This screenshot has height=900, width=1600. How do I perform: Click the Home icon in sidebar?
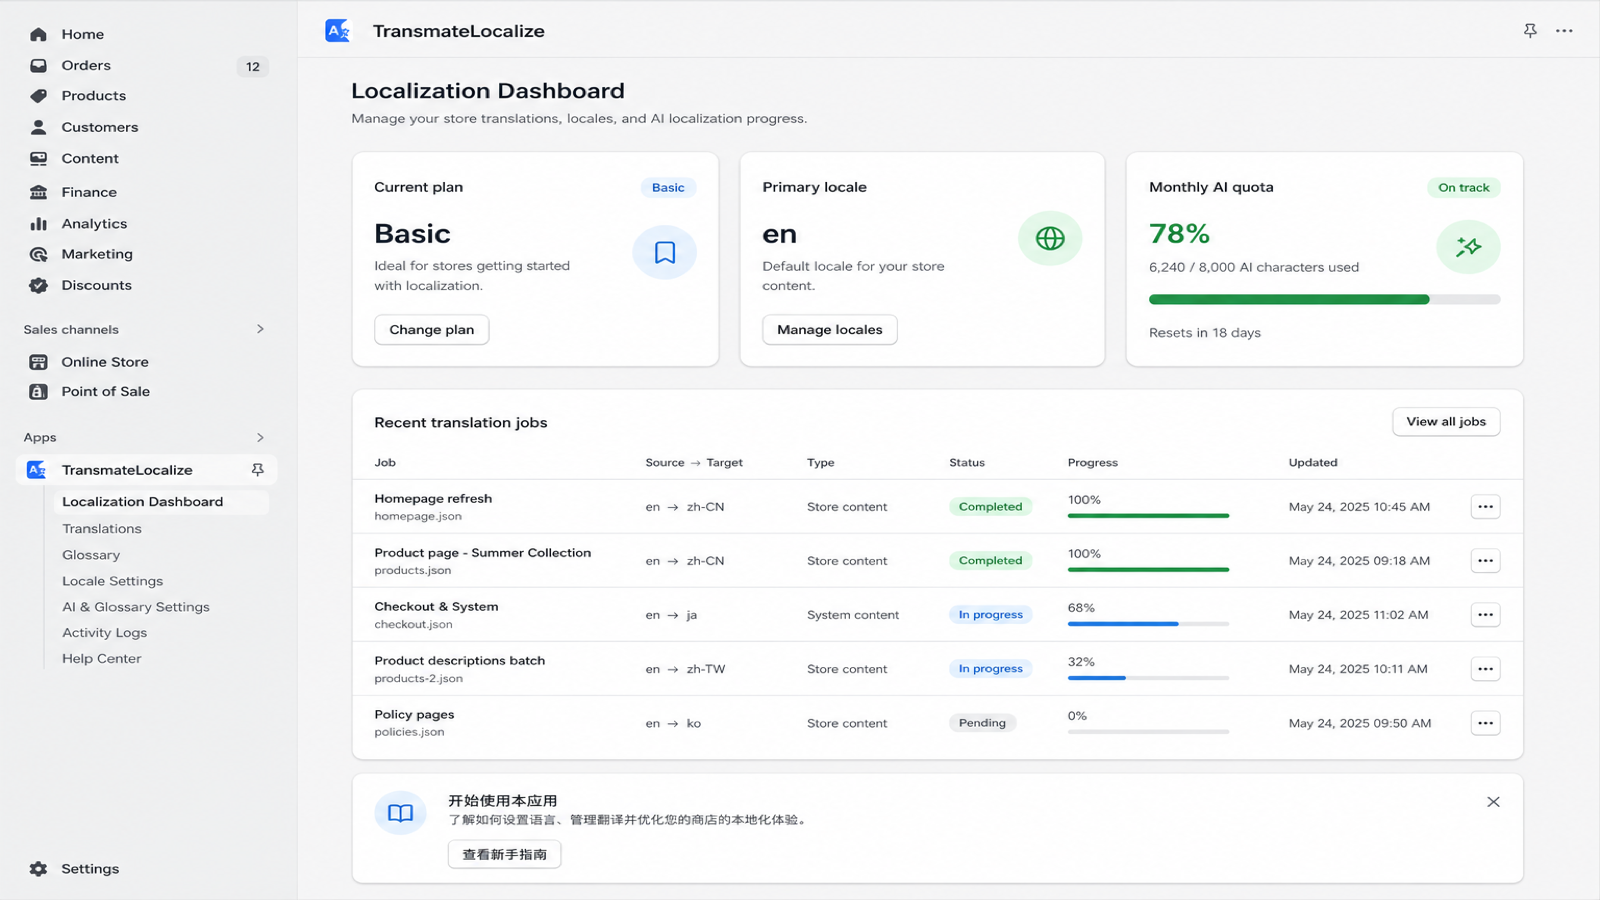click(x=38, y=34)
